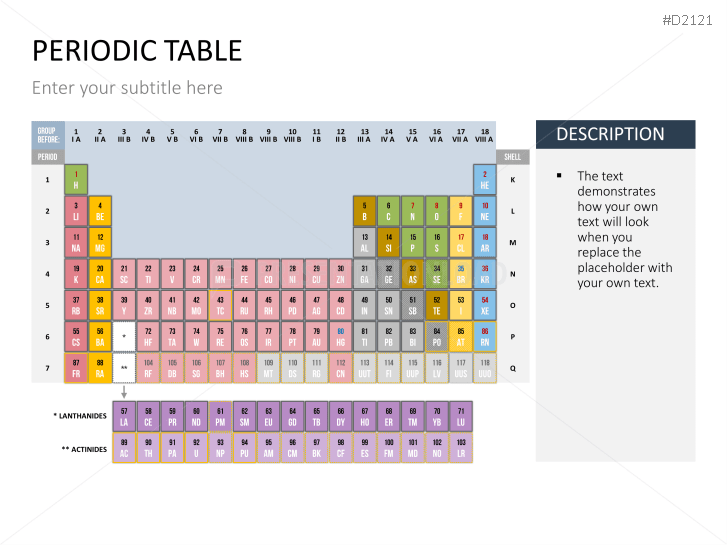
Task: Select the Iron (FE) element tile
Action: (x=245, y=274)
